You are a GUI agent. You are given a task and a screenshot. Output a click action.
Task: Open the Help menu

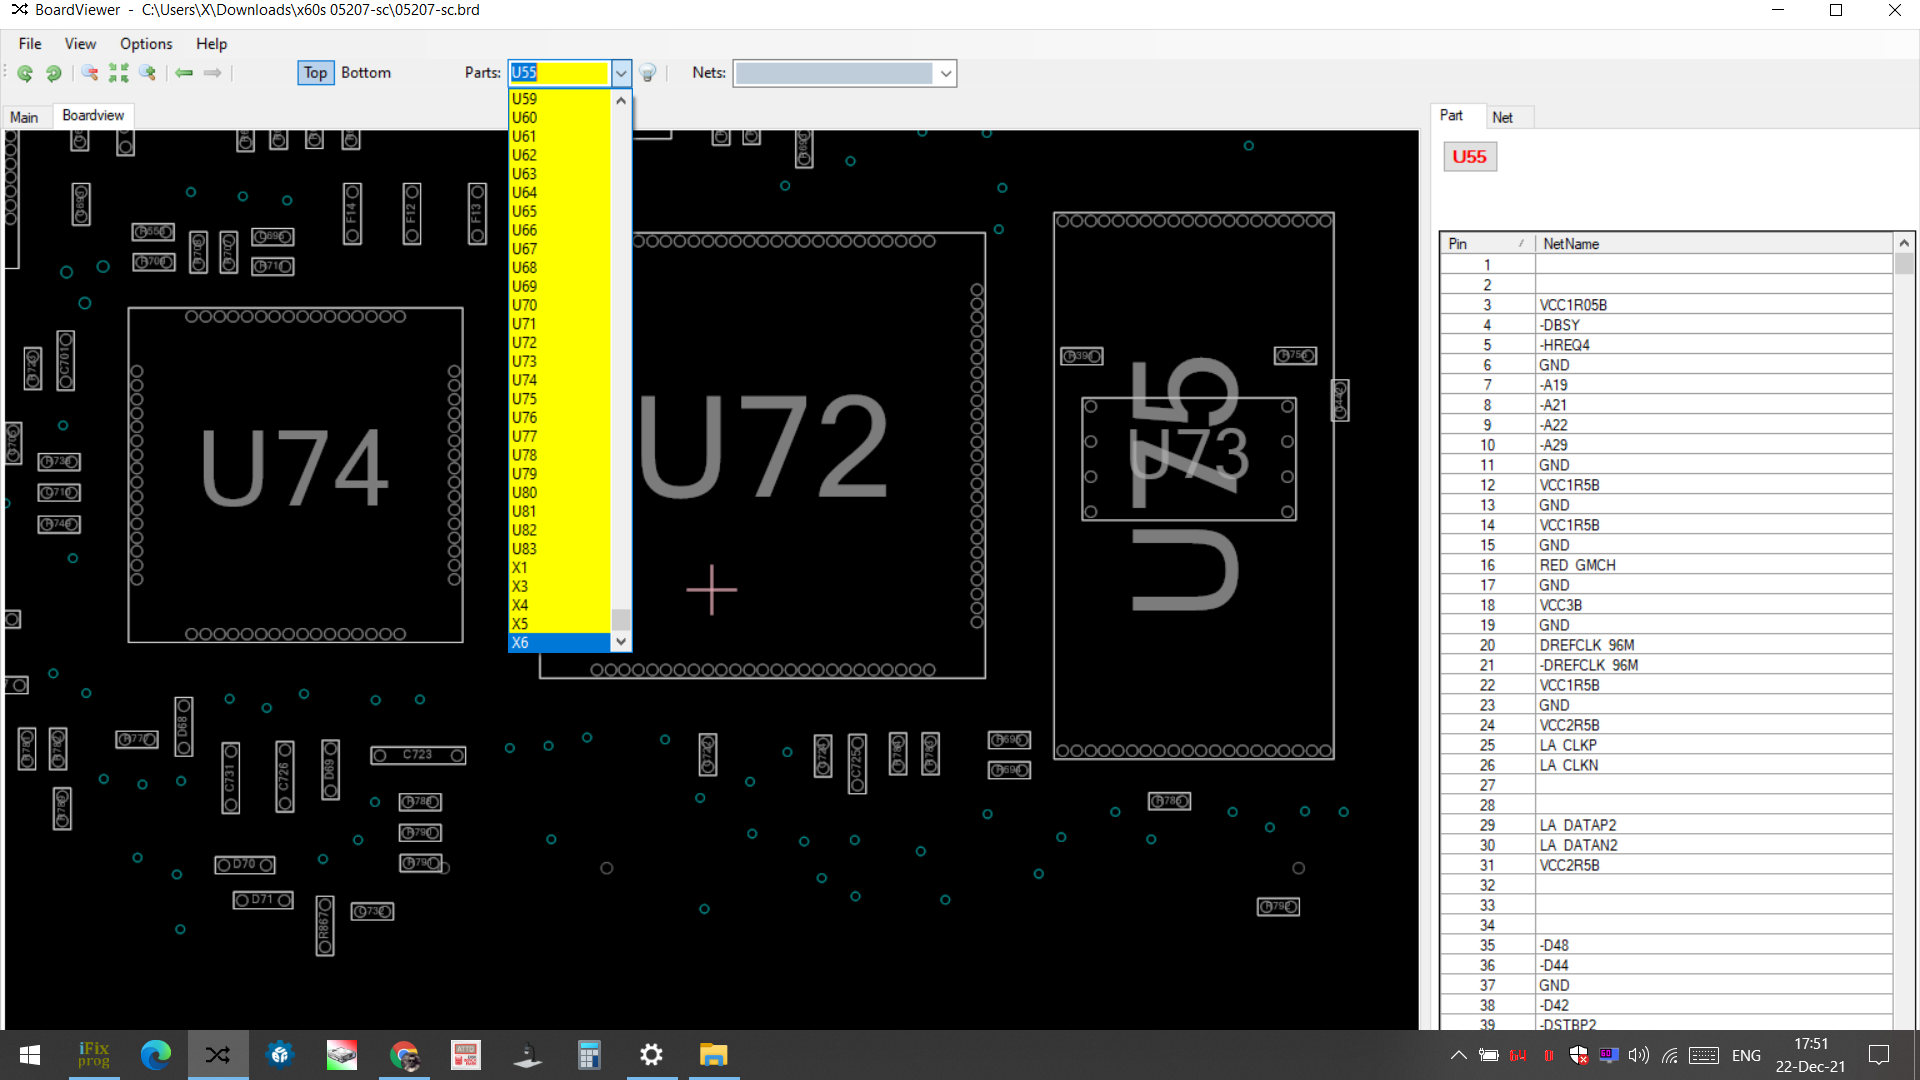click(x=211, y=44)
